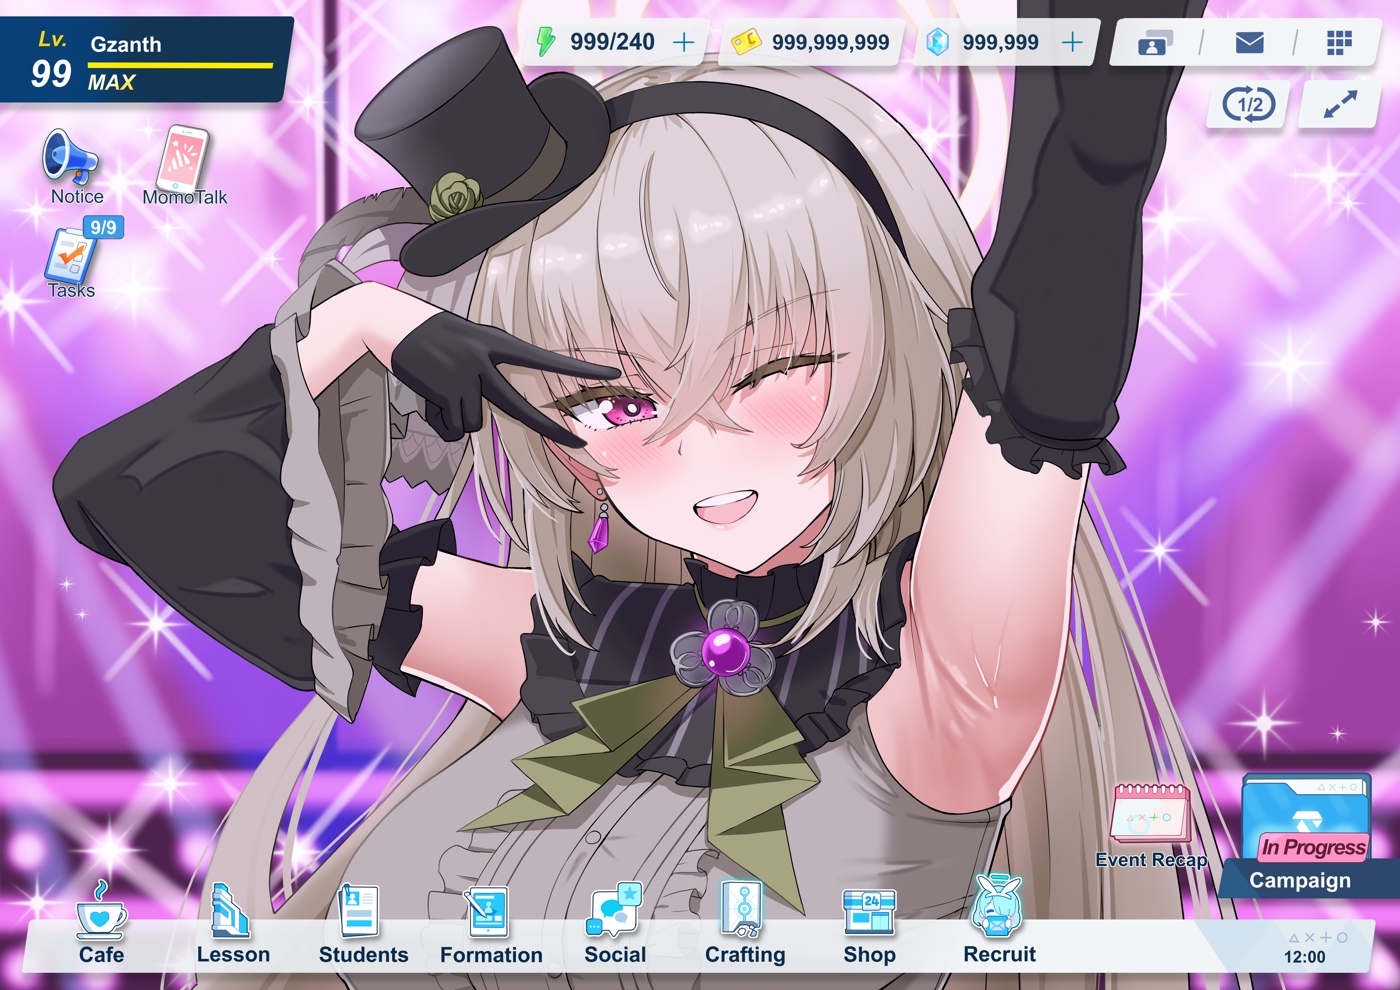
Task: Click the 9/9 tasks badge
Action: 103,227
